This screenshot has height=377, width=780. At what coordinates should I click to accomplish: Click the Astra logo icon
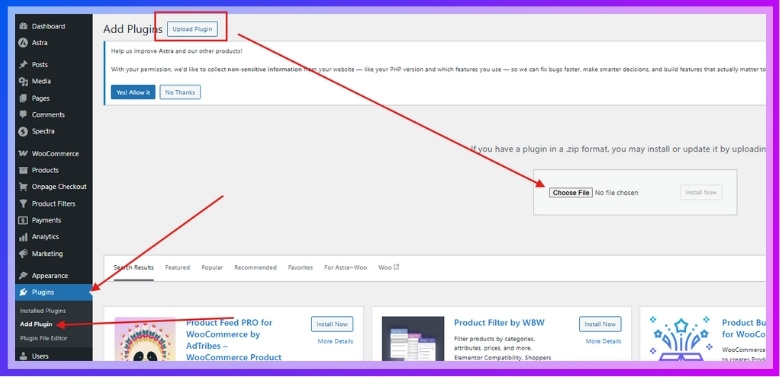click(x=23, y=43)
